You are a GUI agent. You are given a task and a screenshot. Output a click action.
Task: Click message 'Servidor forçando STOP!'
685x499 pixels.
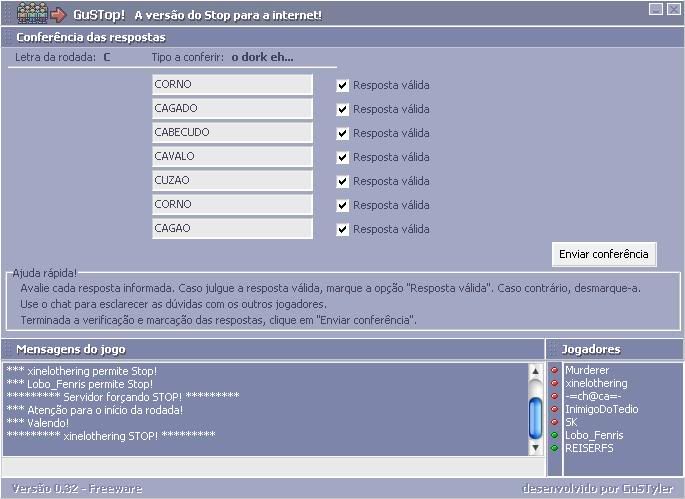coord(123,397)
